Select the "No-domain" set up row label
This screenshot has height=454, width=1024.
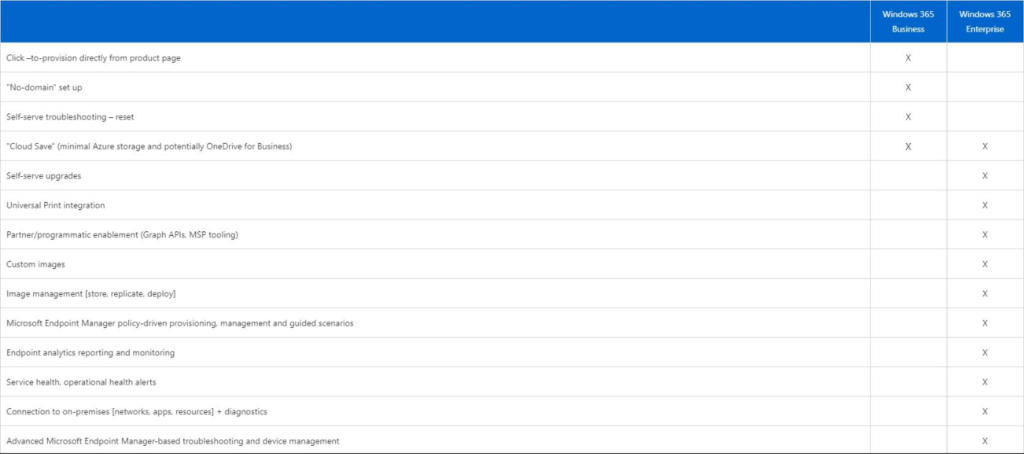pyautogui.click(x=44, y=87)
